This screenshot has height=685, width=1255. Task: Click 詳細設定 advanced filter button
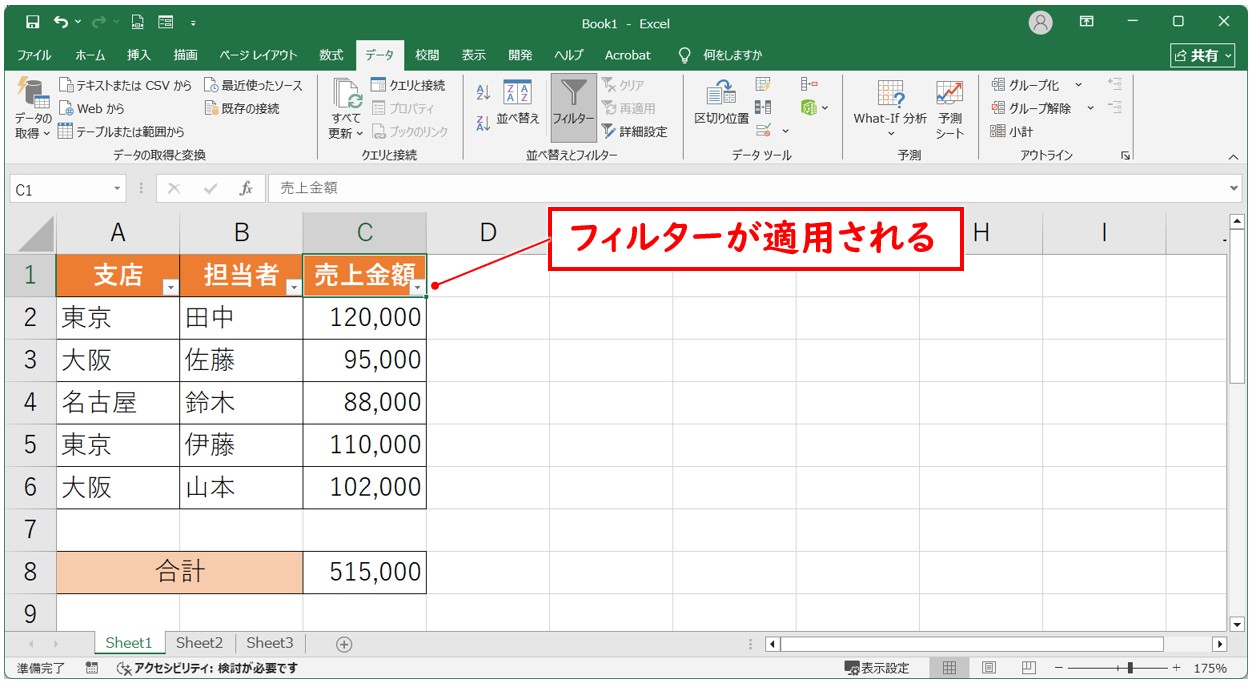[x=635, y=131]
